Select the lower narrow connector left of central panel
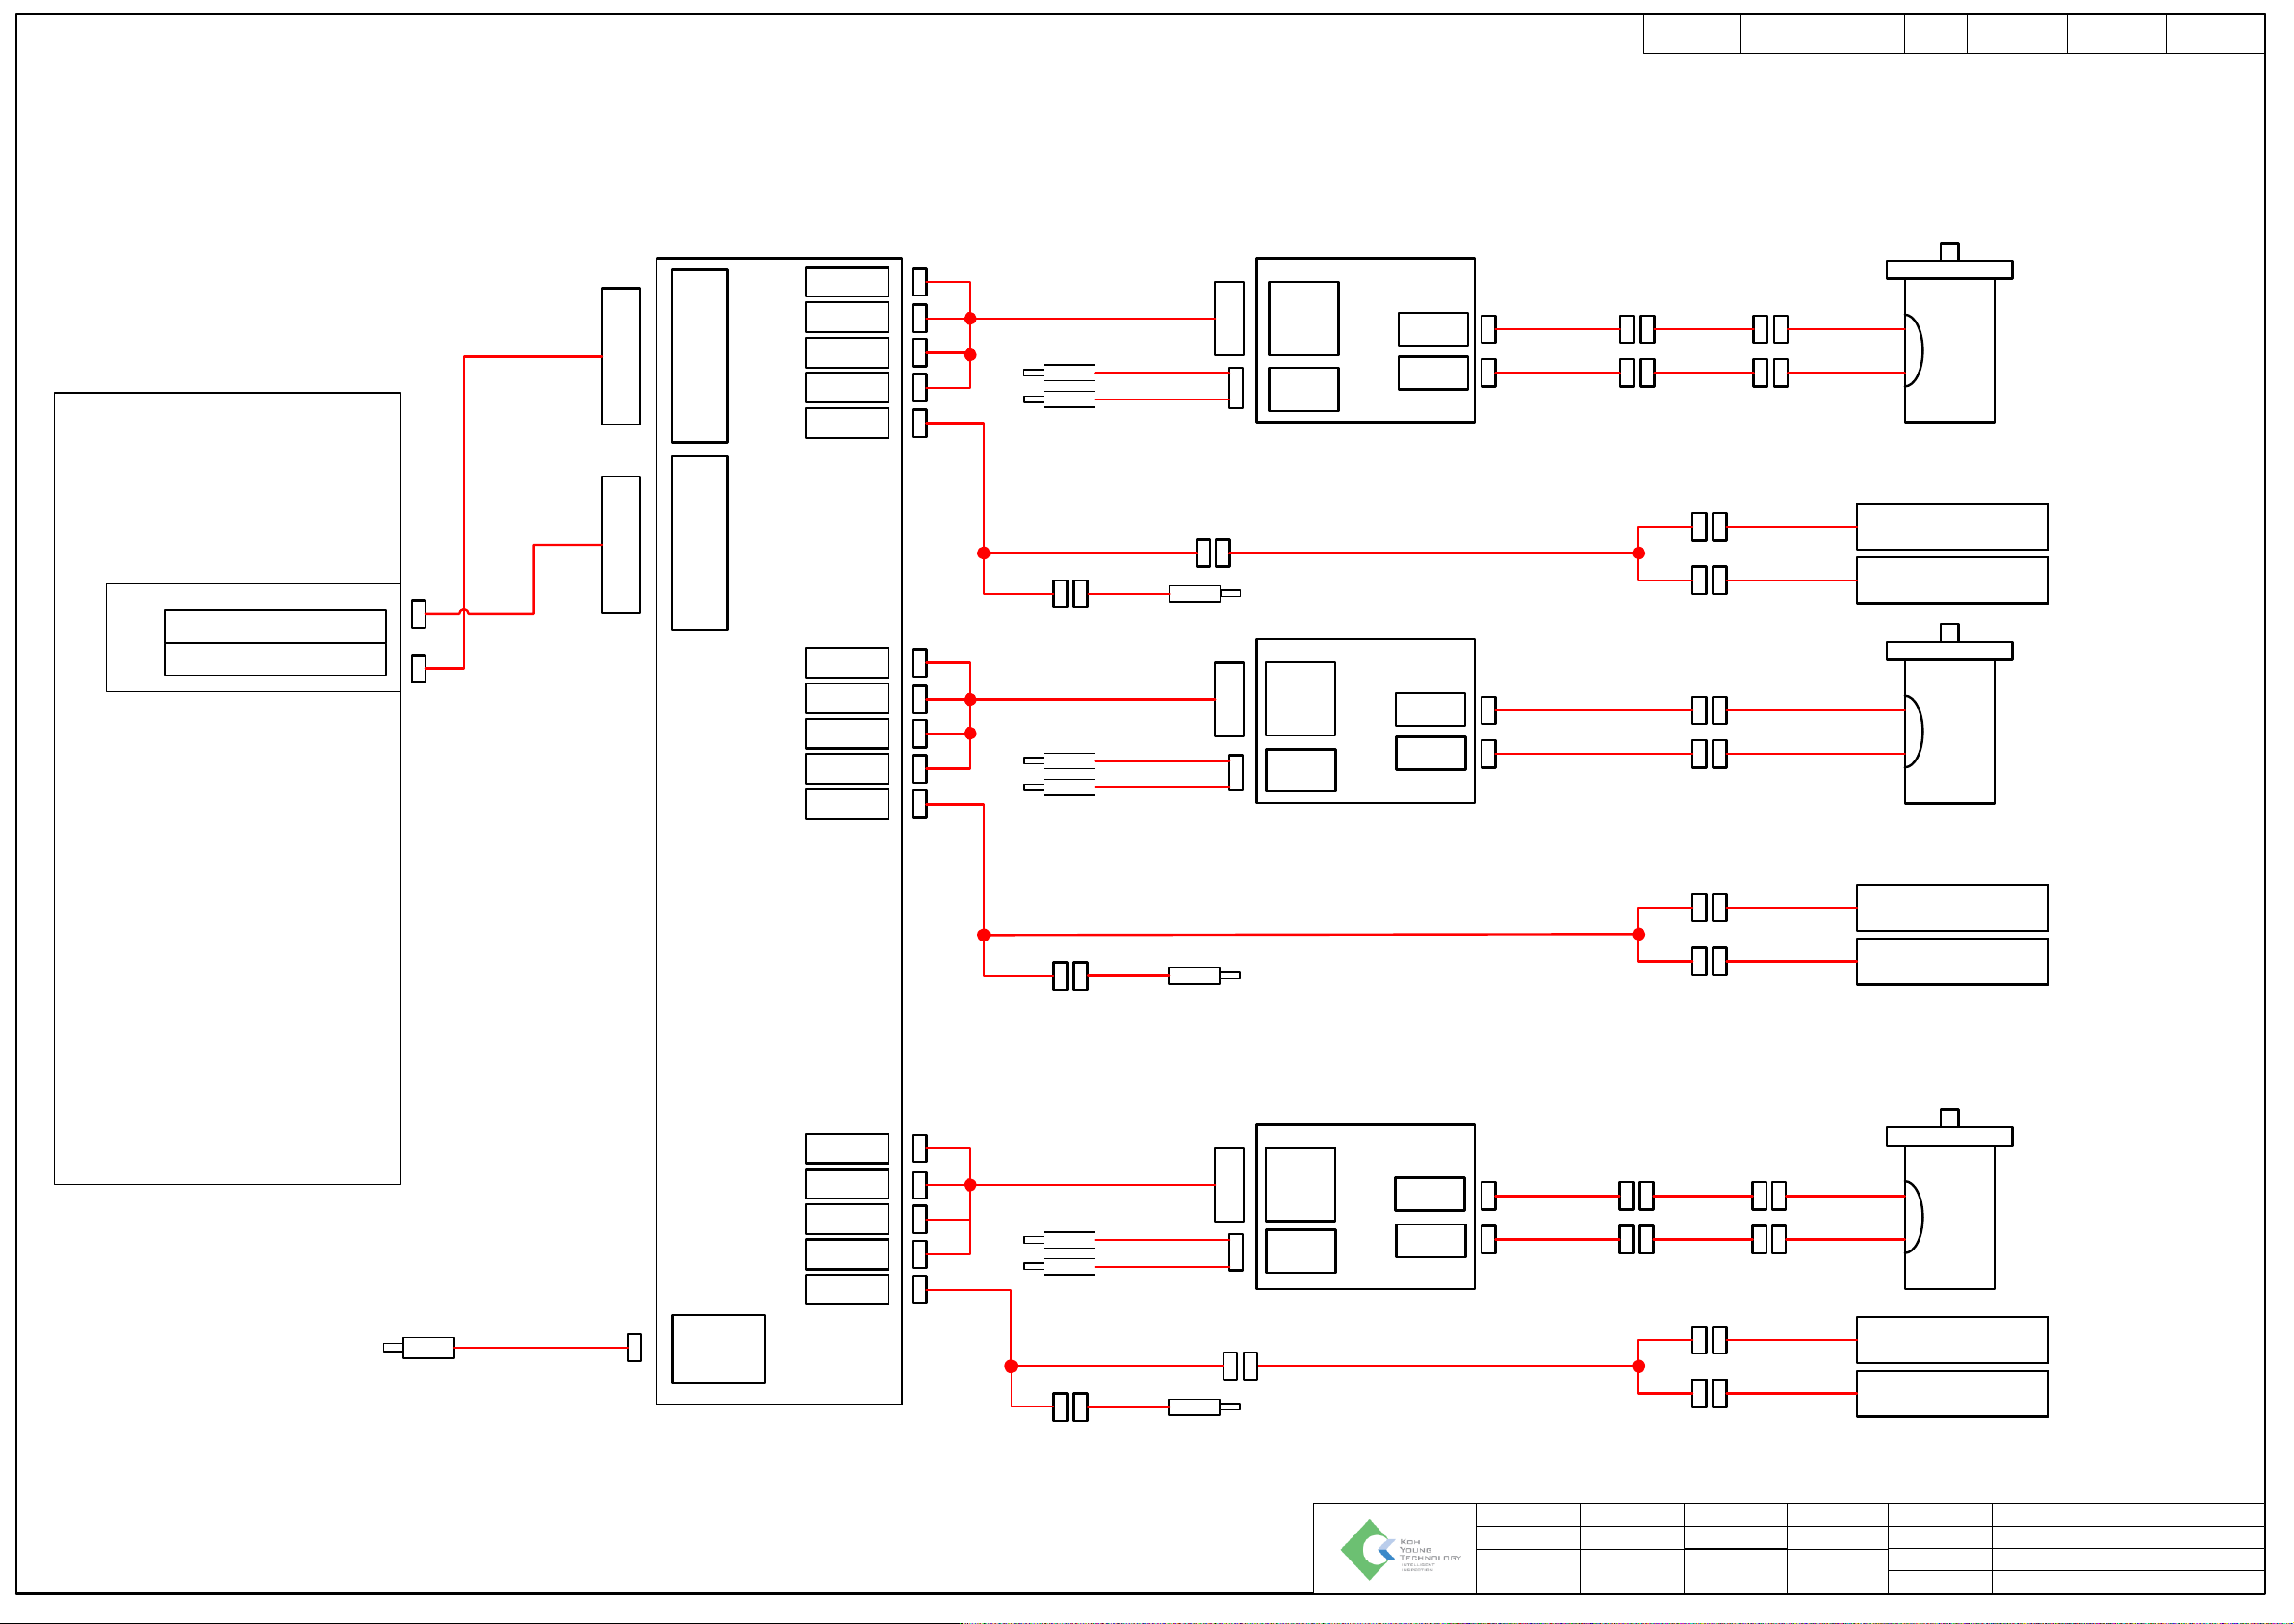 620,544
